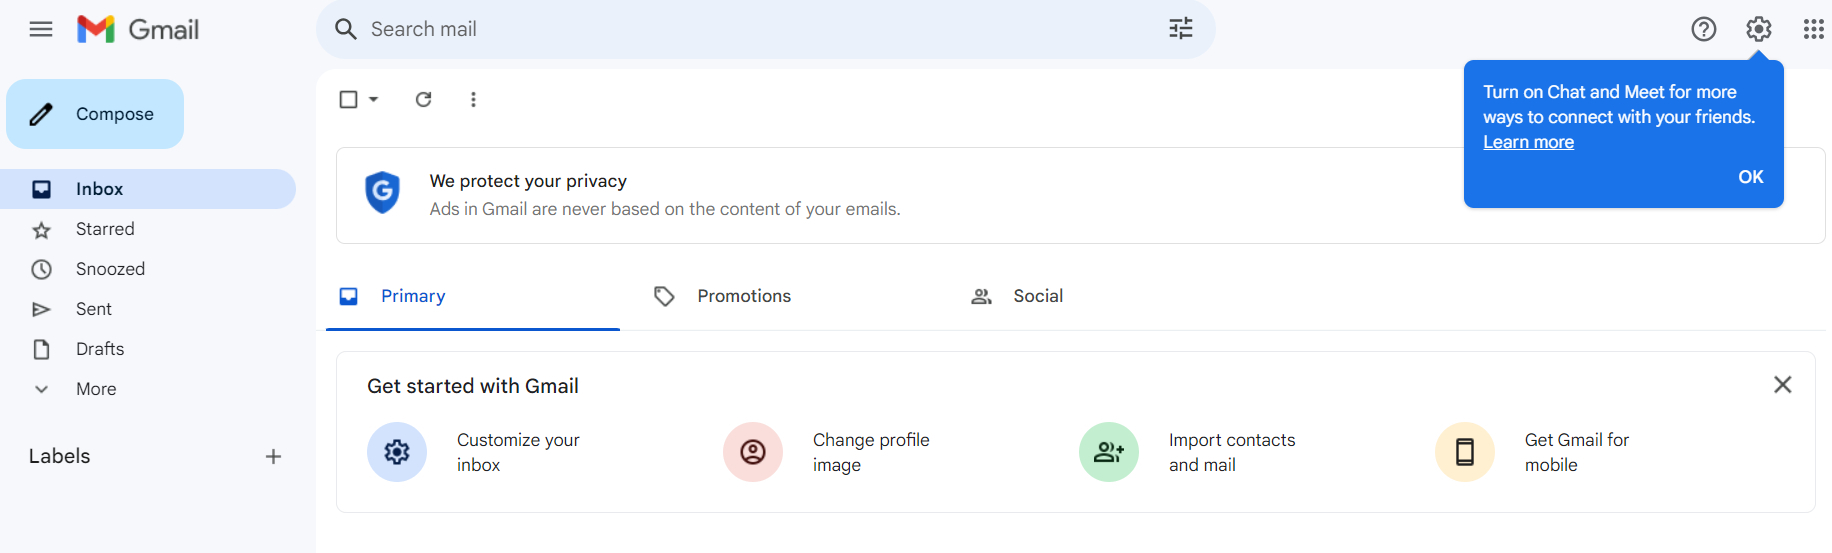Click the Compose button
This screenshot has width=1832, height=553.
coord(95,114)
